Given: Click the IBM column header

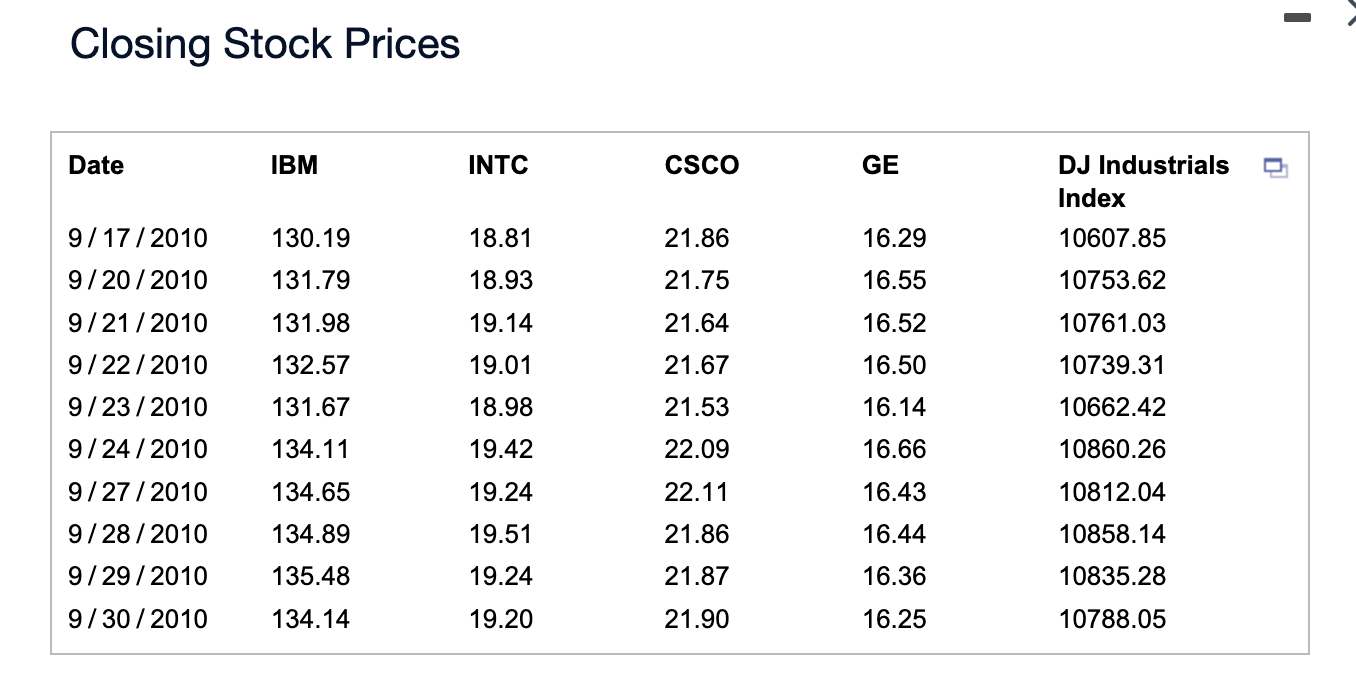Looking at the screenshot, I should click(x=294, y=165).
